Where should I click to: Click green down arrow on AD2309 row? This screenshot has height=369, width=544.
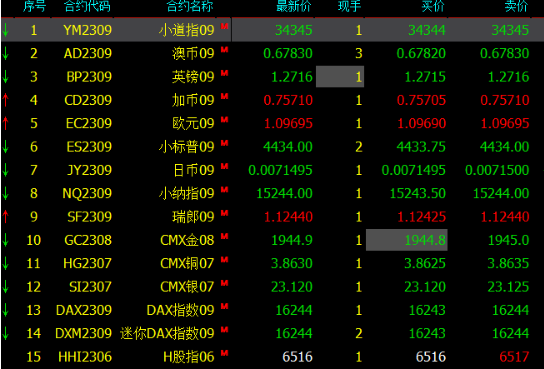tap(5, 53)
